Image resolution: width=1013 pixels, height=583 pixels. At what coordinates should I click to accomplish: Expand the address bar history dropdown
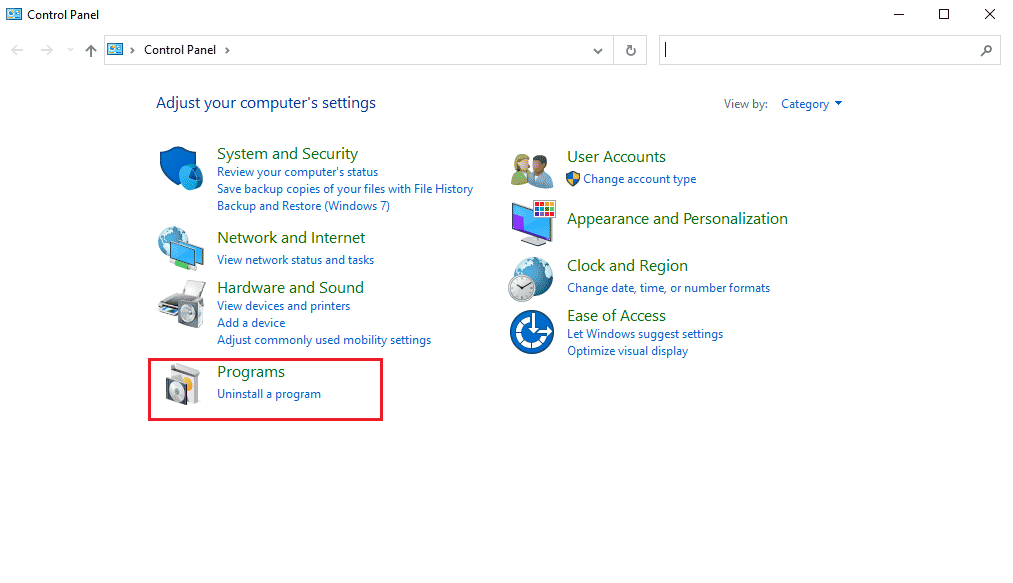(598, 50)
